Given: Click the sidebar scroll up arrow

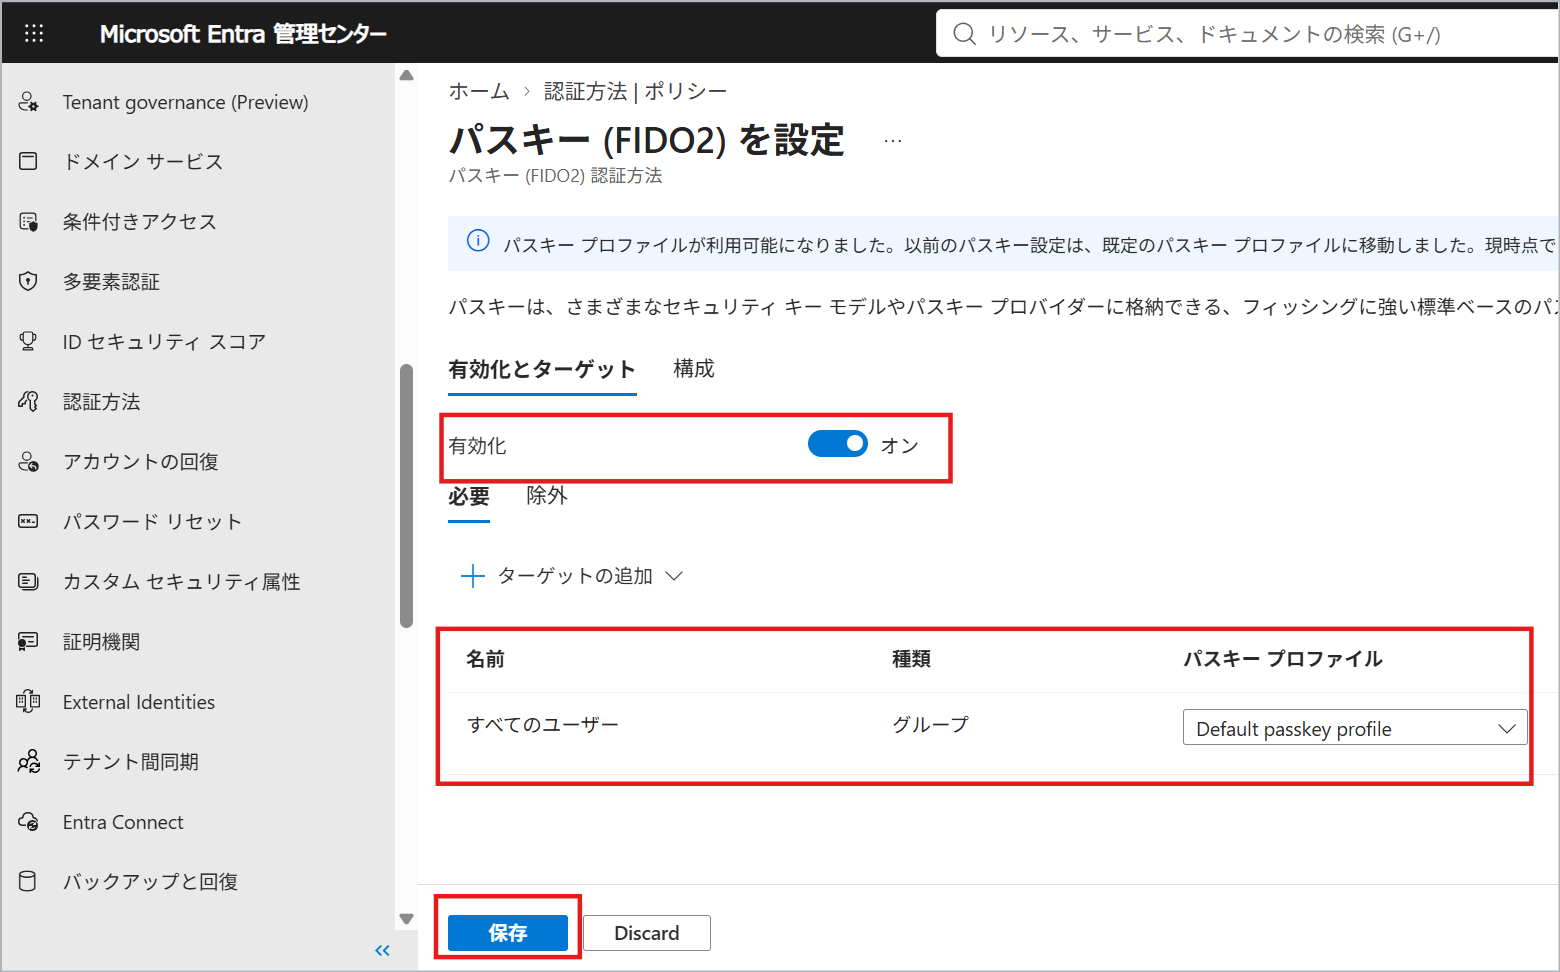Looking at the screenshot, I should point(406,75).
